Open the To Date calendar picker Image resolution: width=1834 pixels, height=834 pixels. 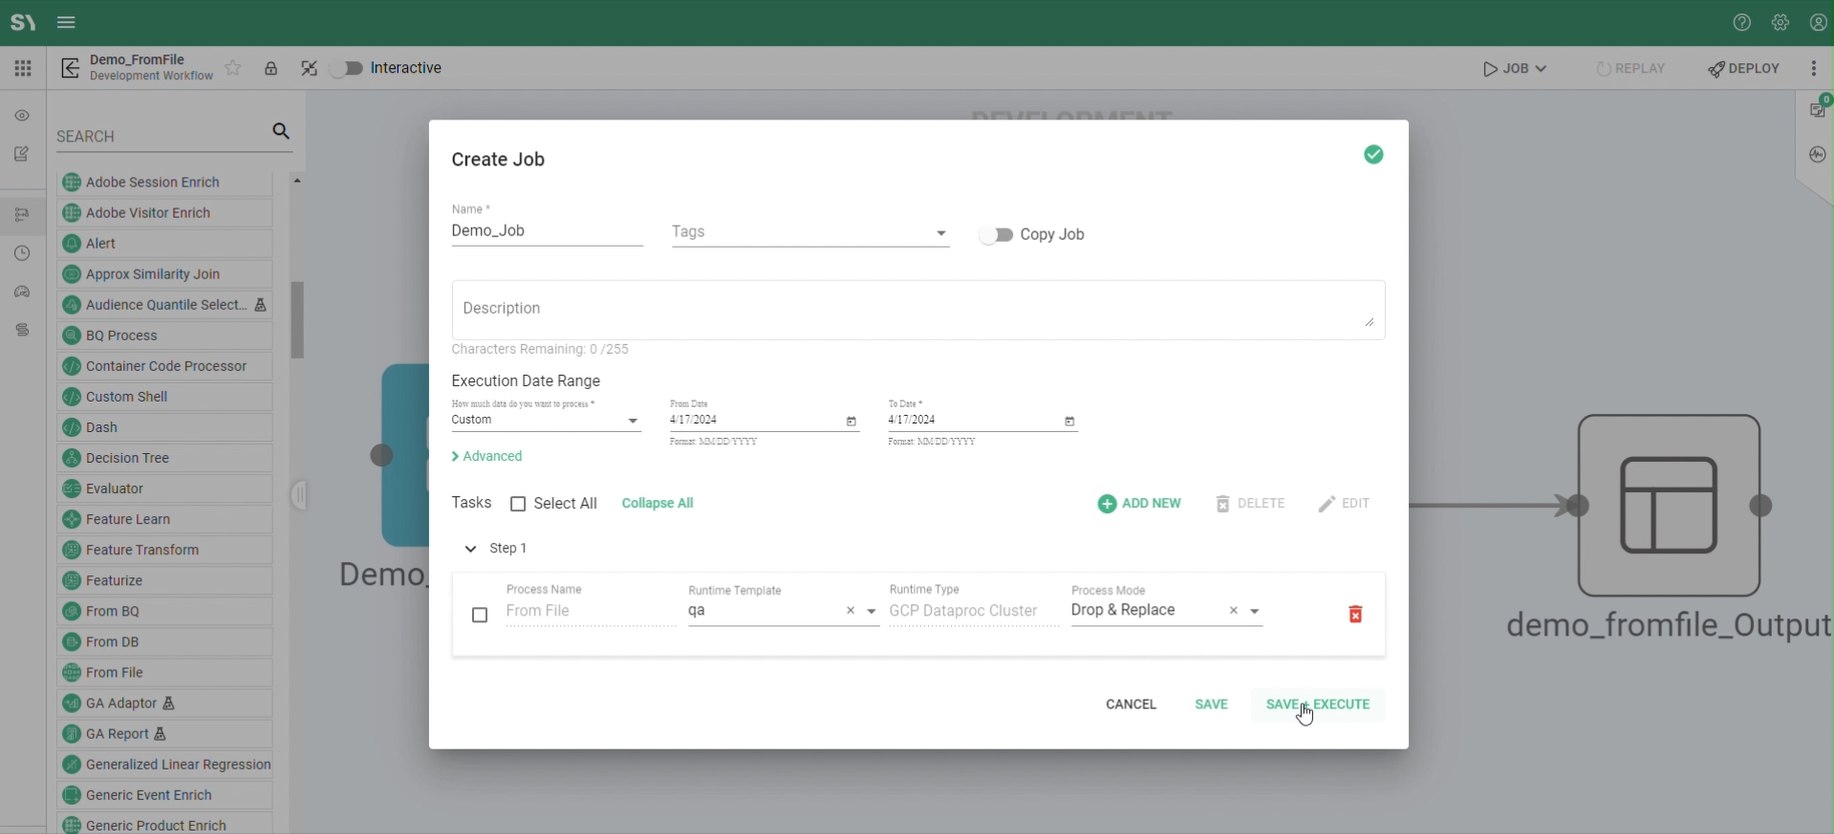click(x=1069, y=421)
